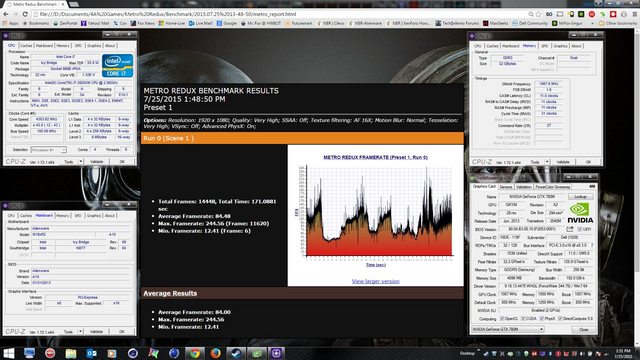Screen dimensions: 640x360
Task: Click the Lookup button in GPU-Z
Action: [580, 197]
